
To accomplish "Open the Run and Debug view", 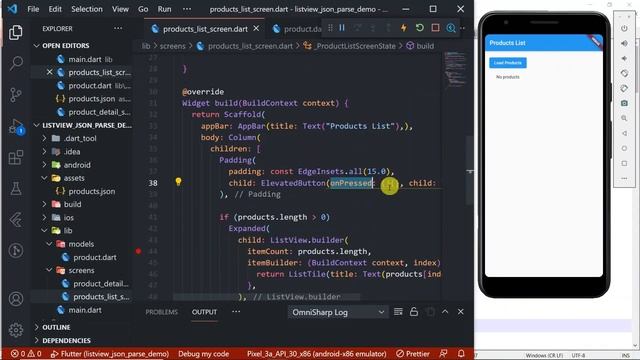I will [x=16, y=127].
